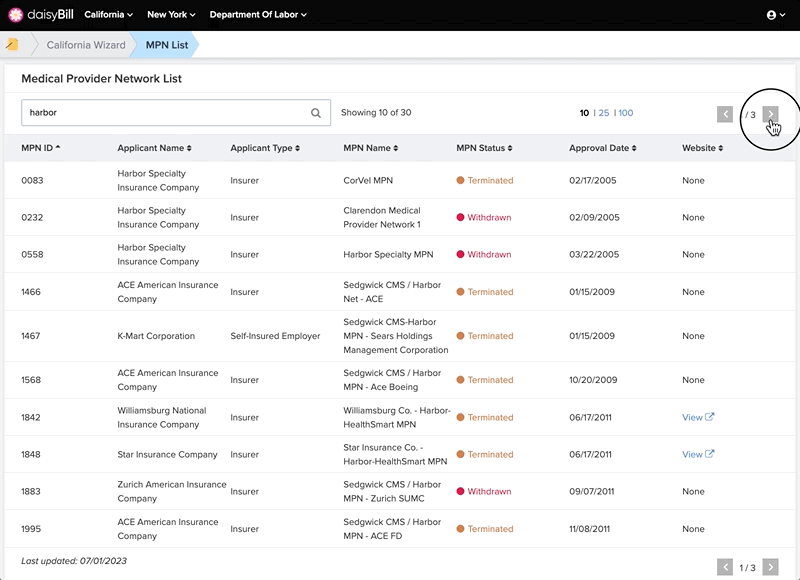Viewport: 800px width, 580px height.
Task: Click 'K-Mart Corporation' applicant name
Action: [x=156, y=336]
